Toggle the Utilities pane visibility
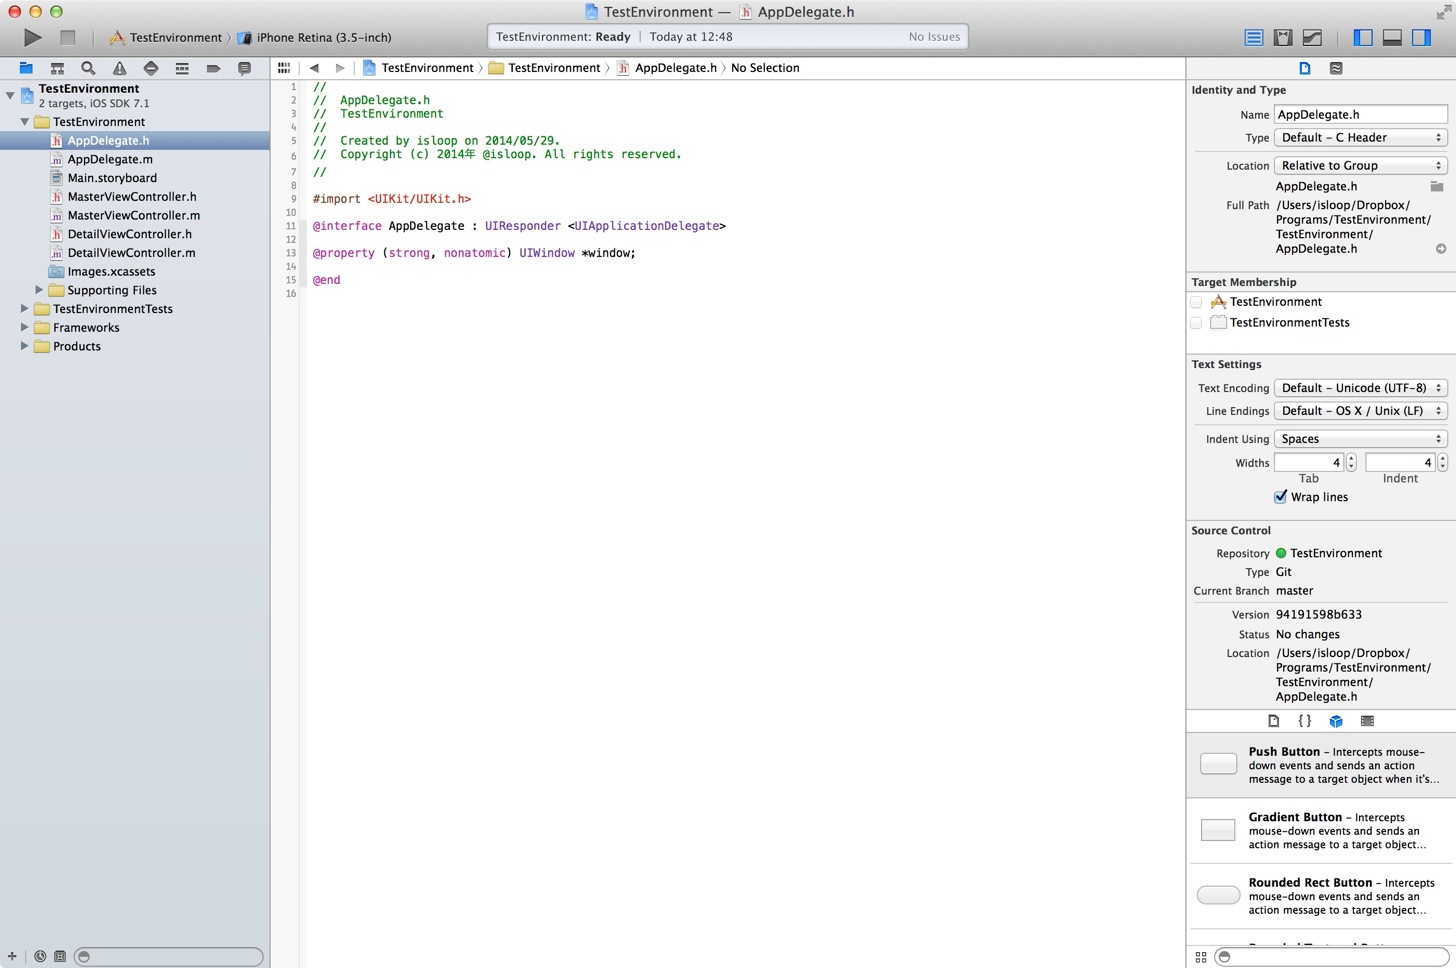Viewport: 1456px width, 968px height. (x=1421, y=37)
